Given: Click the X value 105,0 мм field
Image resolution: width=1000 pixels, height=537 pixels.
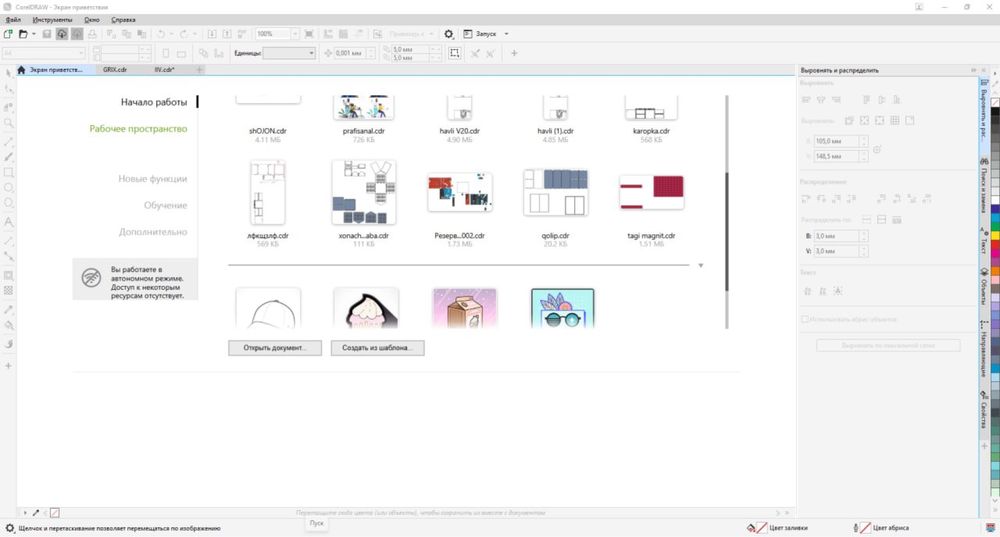Looking at the screenshot, I should click(x=836, y=141).
